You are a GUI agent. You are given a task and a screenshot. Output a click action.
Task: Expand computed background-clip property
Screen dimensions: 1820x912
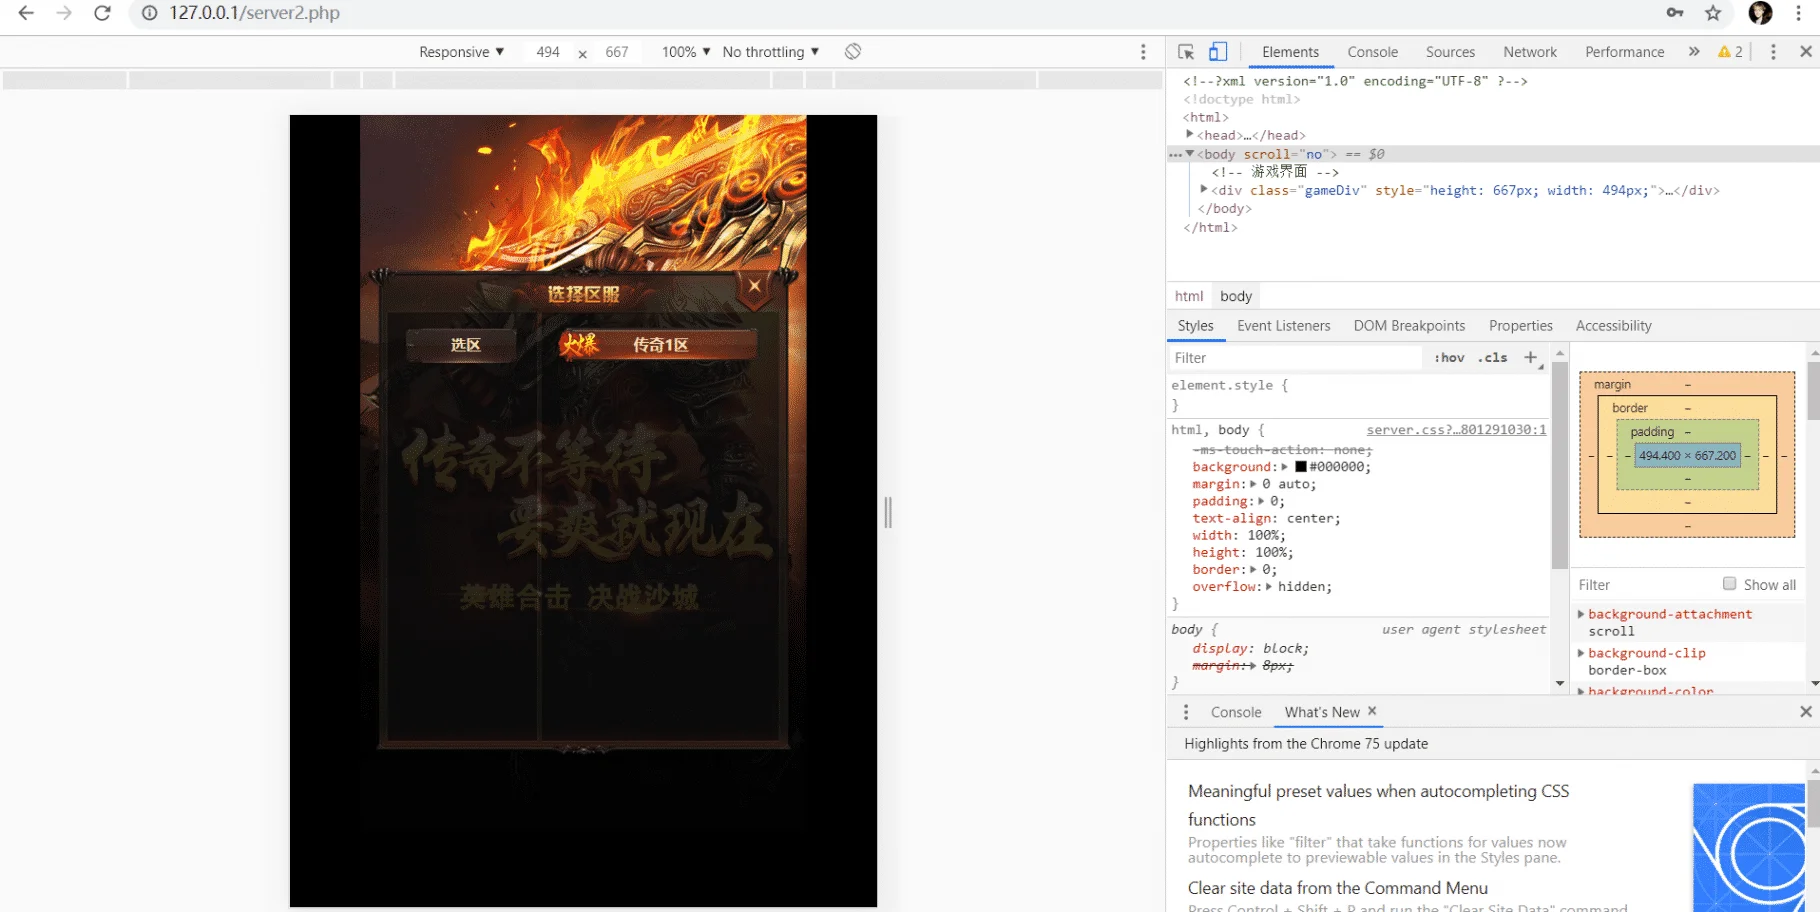point(1581,653)
